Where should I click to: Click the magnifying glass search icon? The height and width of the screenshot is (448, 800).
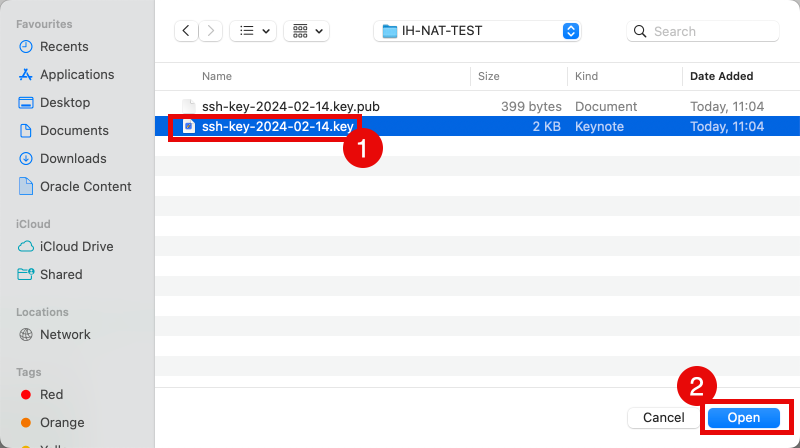(640, 31)
